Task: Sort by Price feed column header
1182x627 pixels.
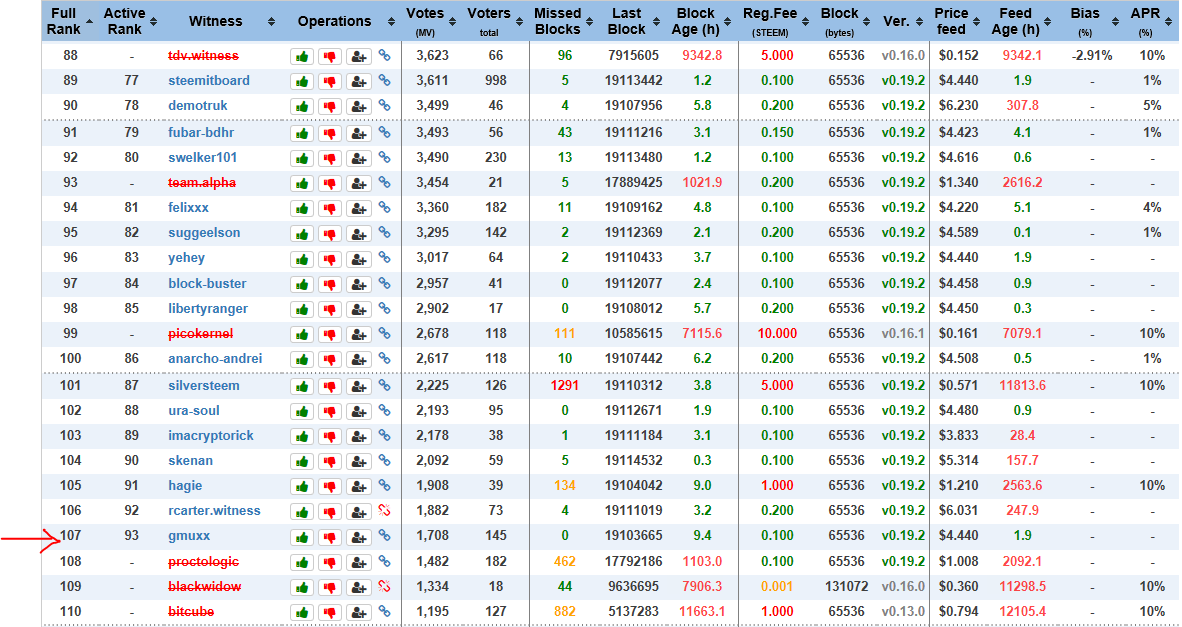Action: [x=956, y=21]
